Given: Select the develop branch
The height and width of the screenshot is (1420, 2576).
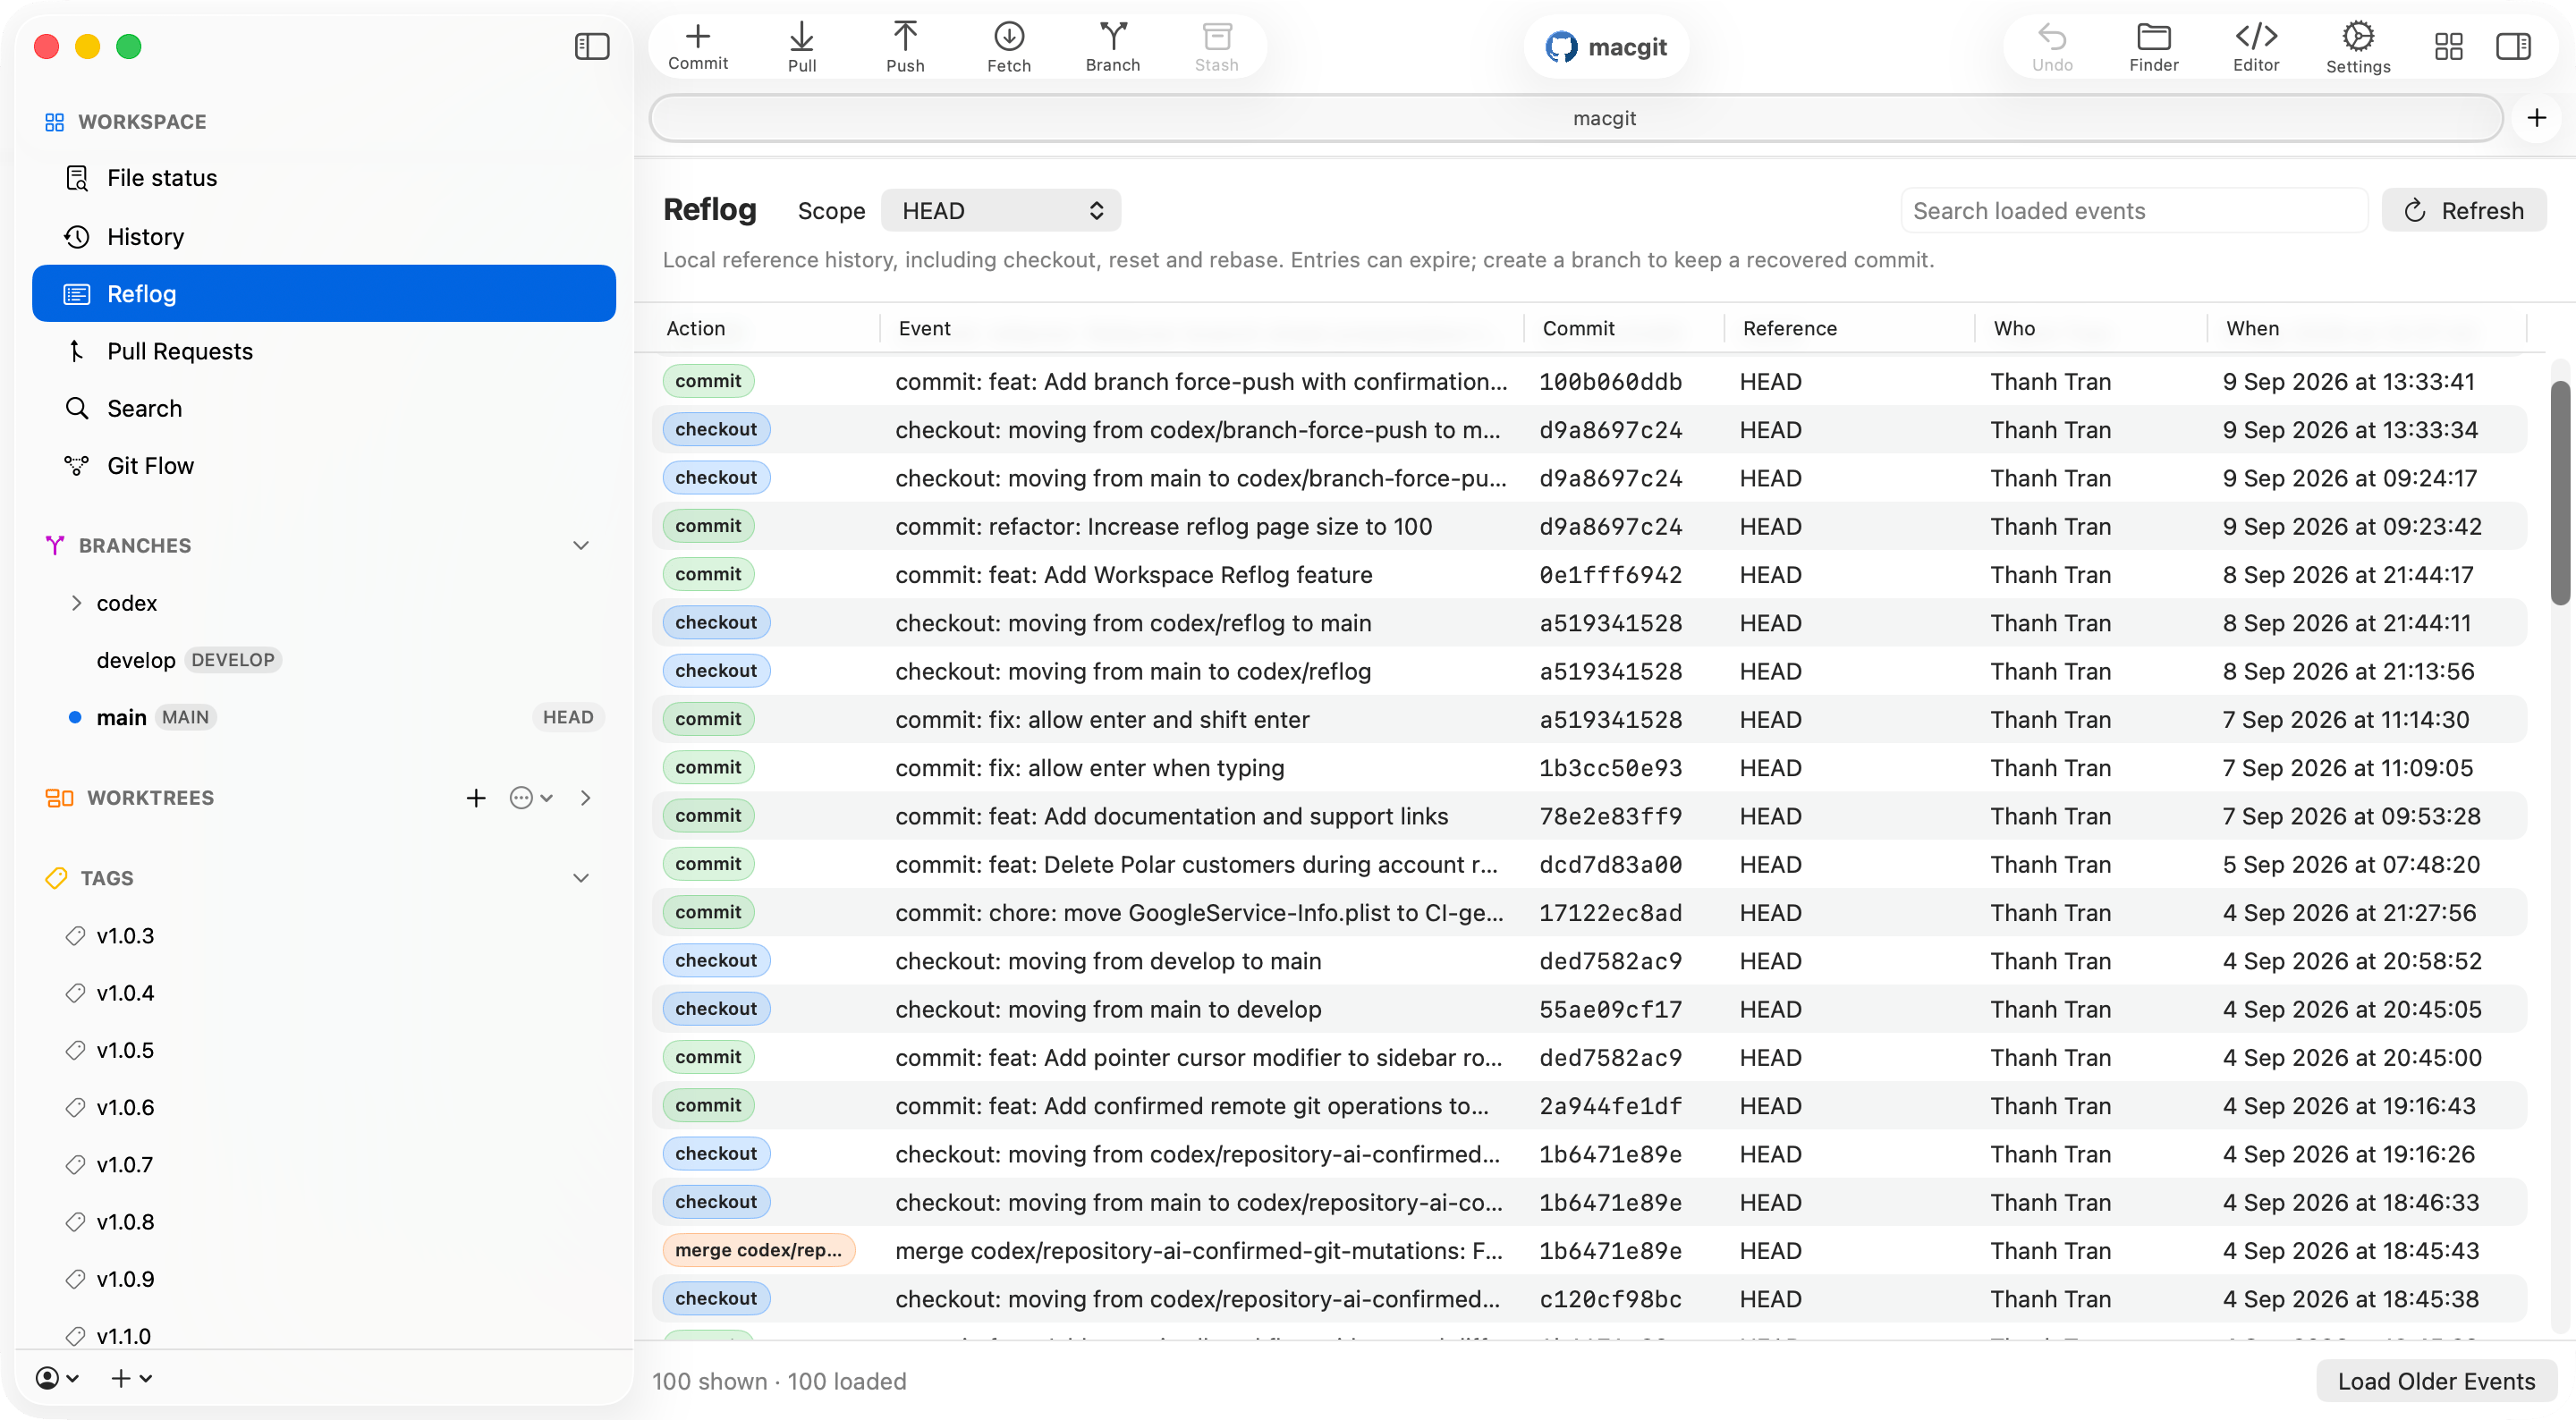Looking at the screenshot, I should 324,660.
